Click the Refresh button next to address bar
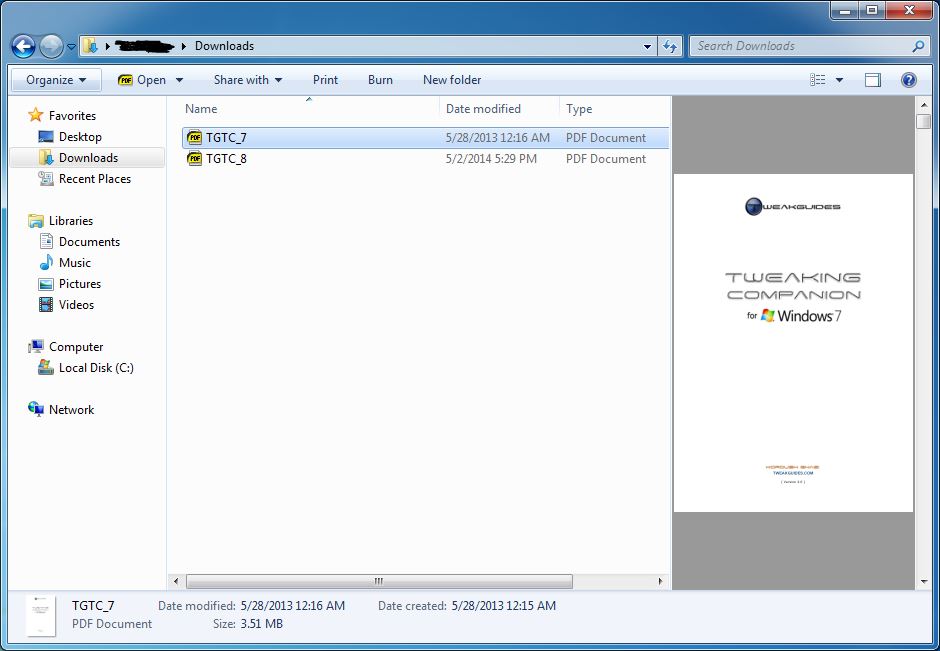940x651 pixels. (670, 46)
